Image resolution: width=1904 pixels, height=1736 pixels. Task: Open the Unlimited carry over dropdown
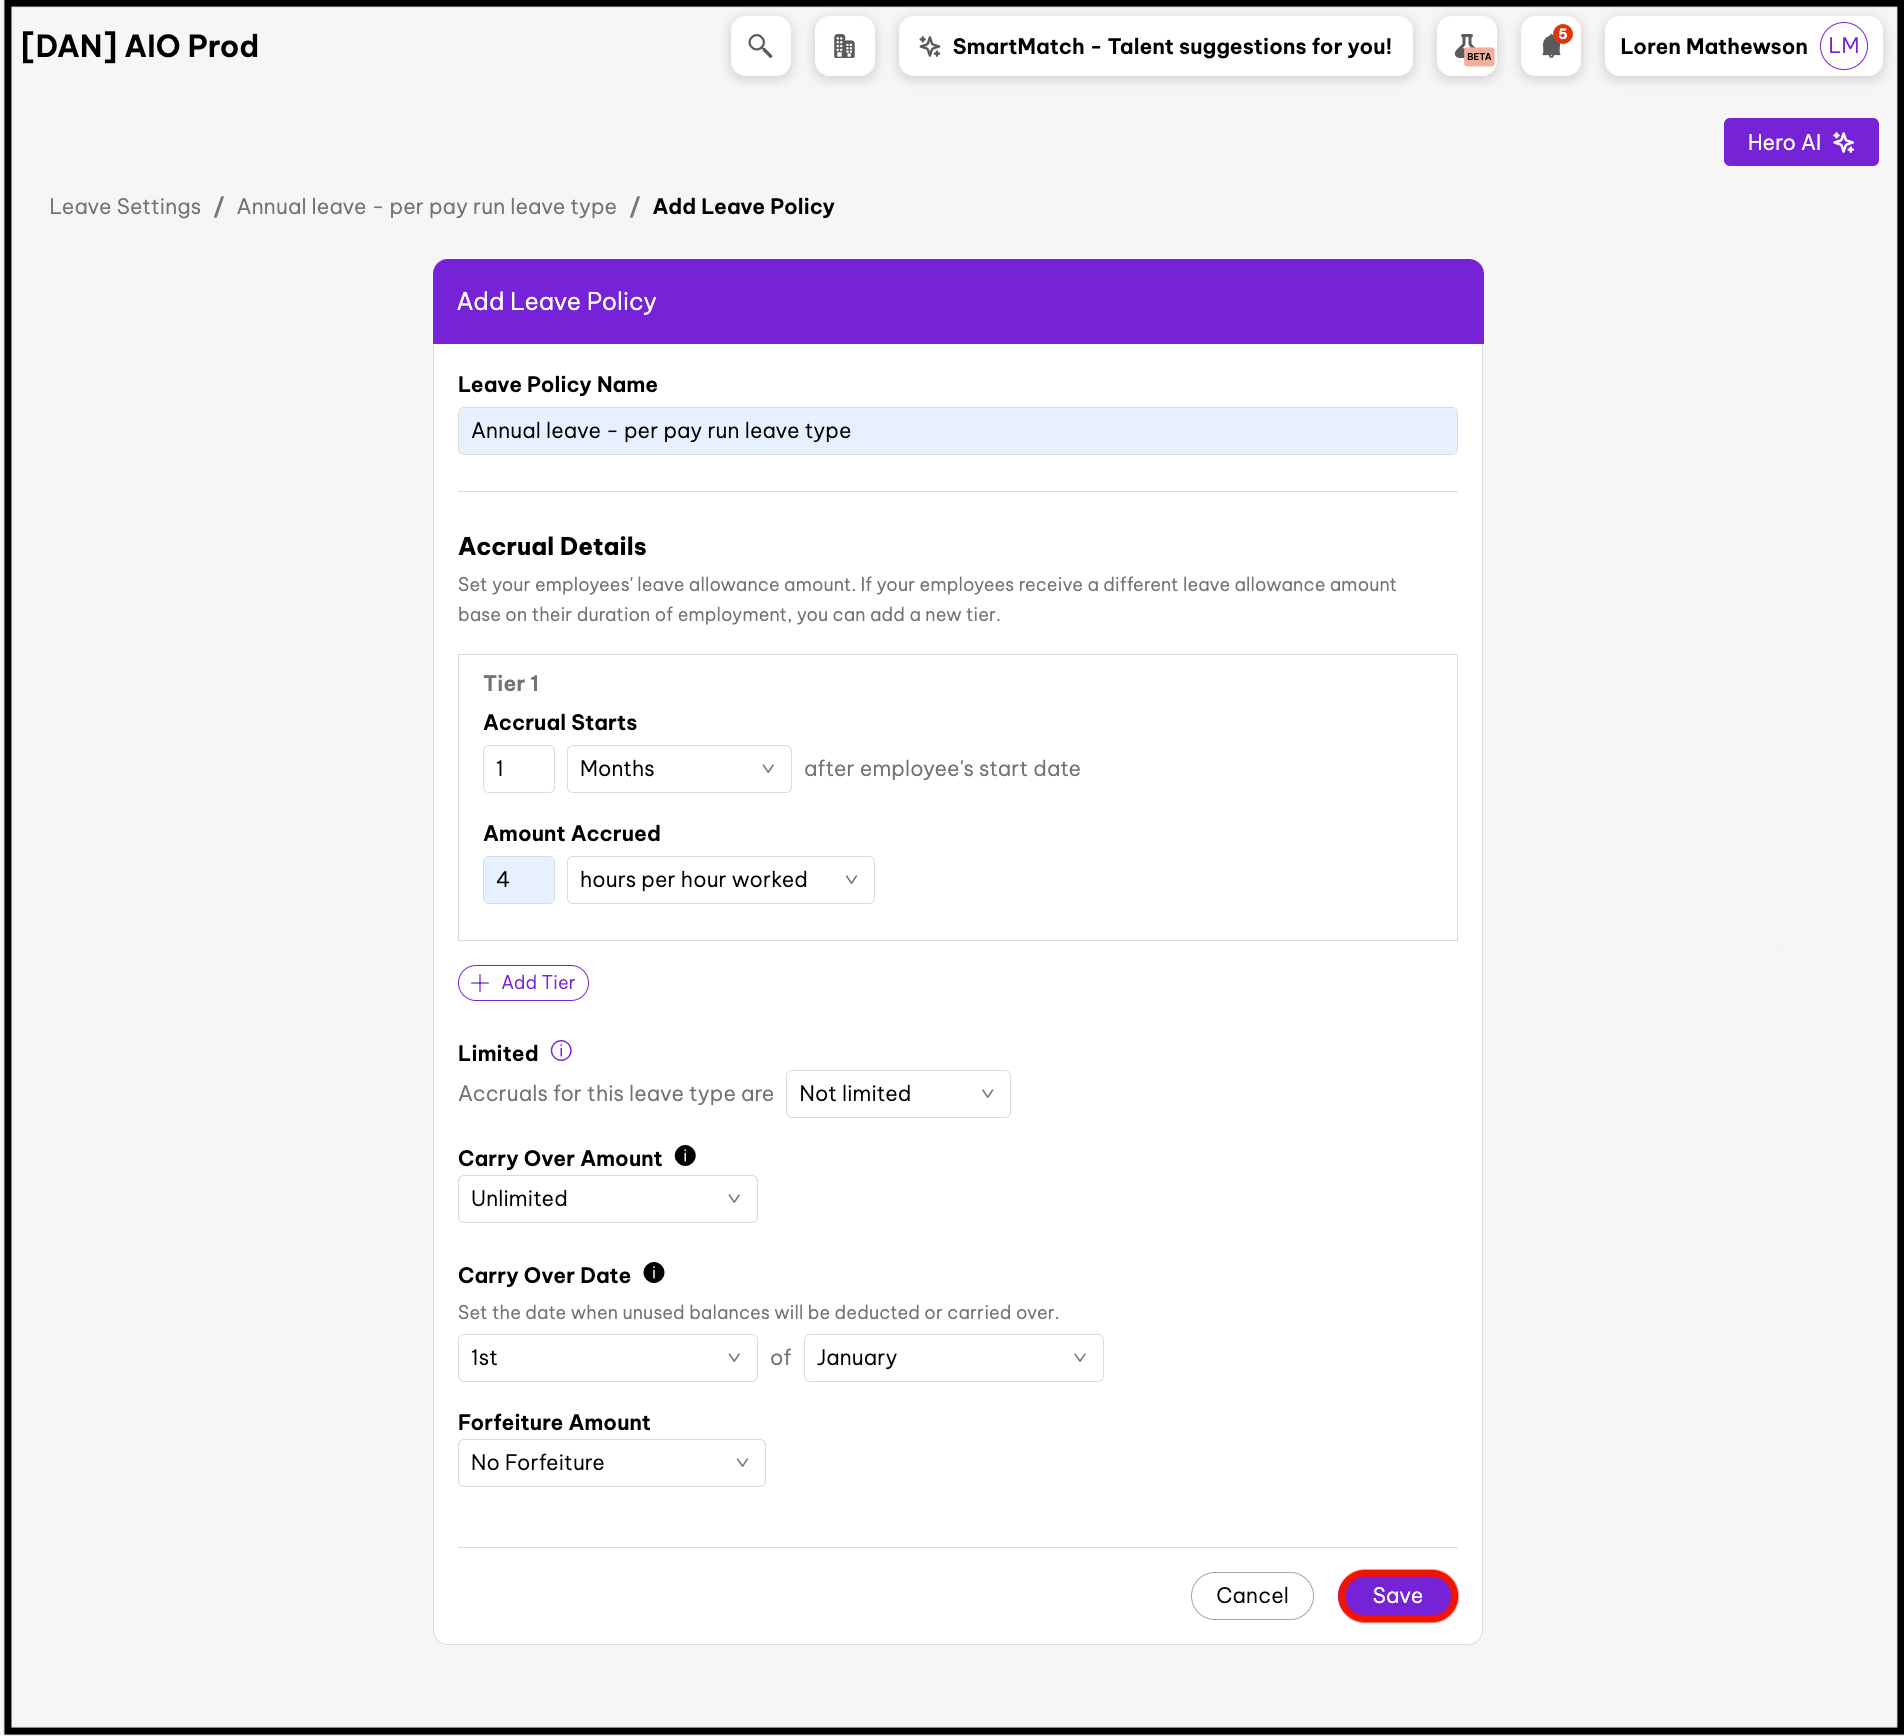click(607, 1199)
